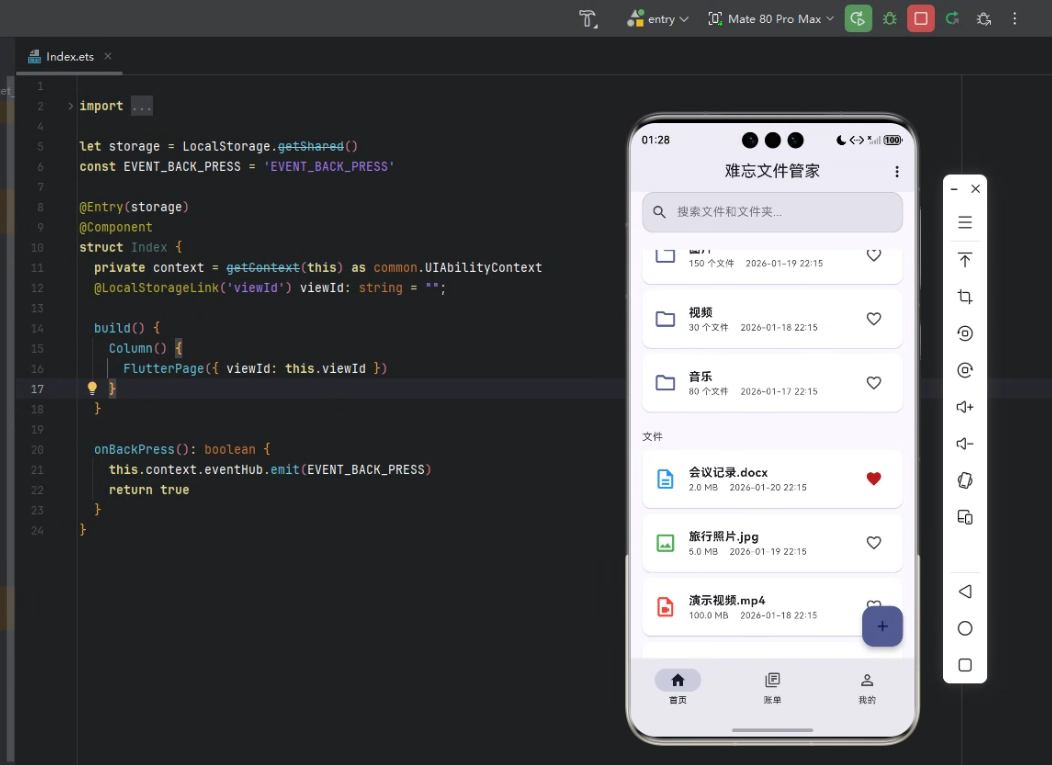
Task: Open 演示视频.mp4 file
Action: click(772, 607)
